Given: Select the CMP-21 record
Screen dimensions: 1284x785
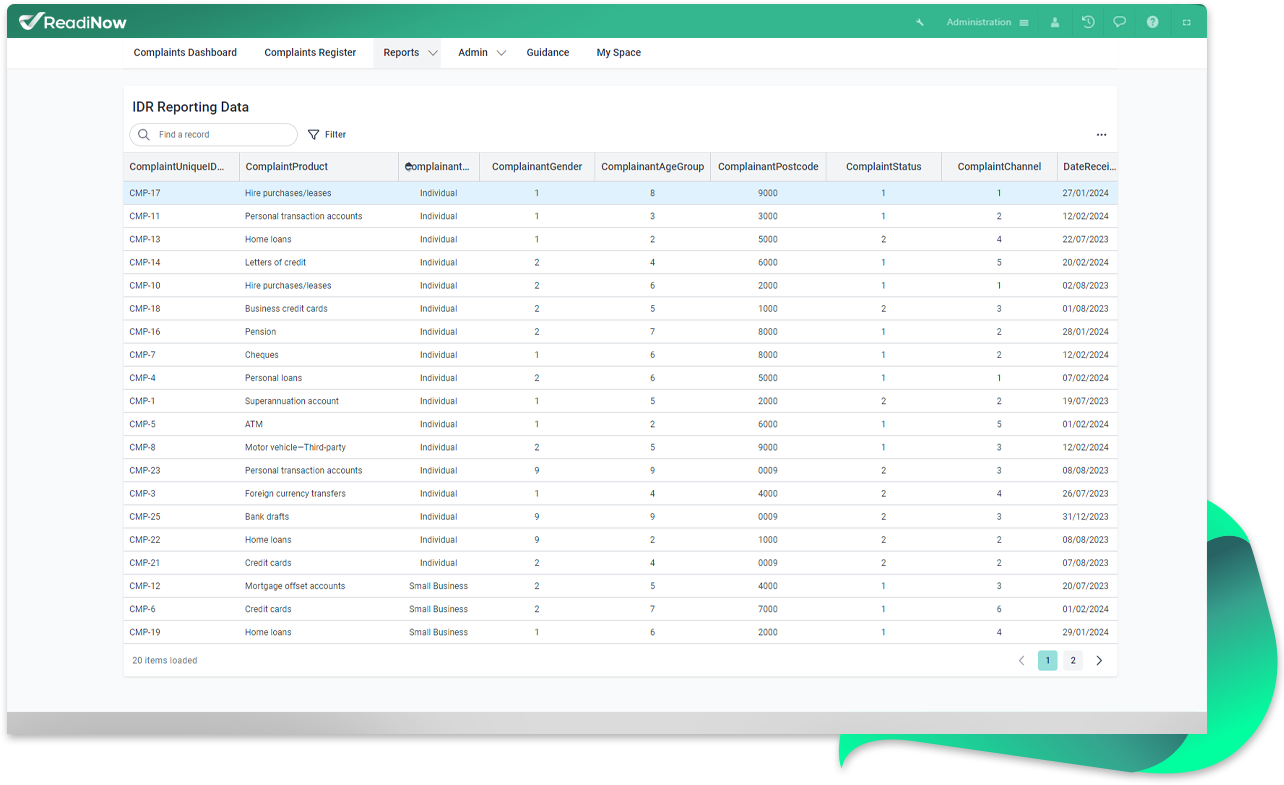Looking at the screenshot, I should point(620,562).
